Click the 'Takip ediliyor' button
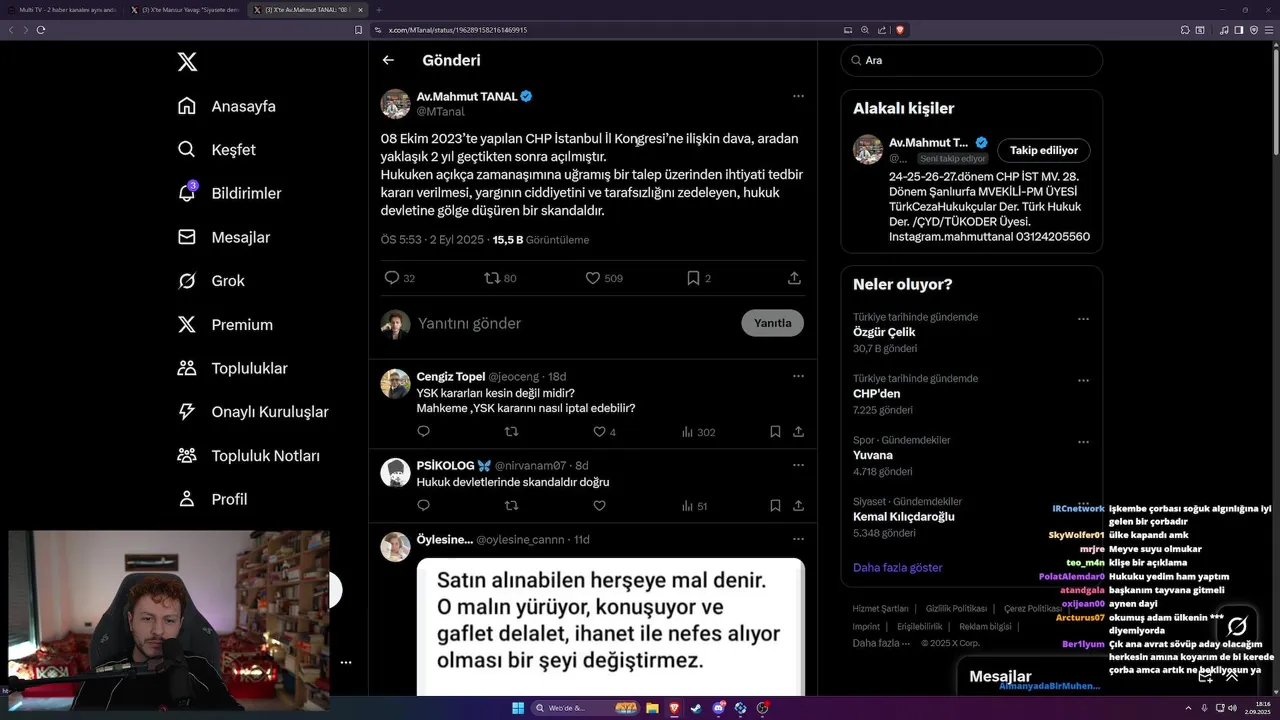Image resolution: width=1280 pixels, height=720 pixels. pos(1044,150)
